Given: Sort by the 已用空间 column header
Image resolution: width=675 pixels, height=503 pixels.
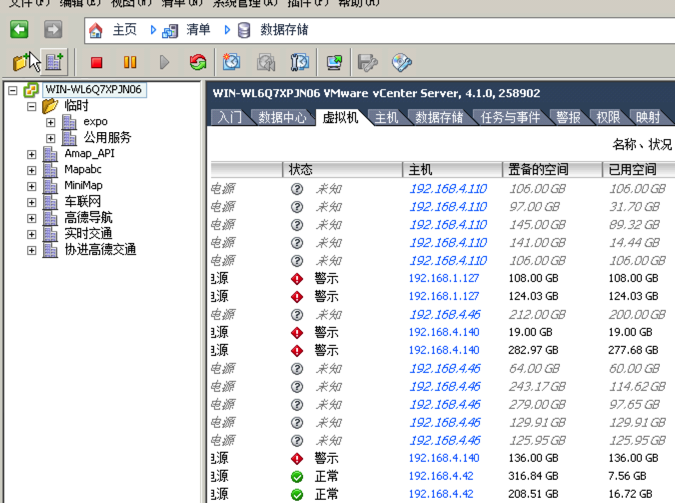Looking at the screenshot, I should coord(639,170).
